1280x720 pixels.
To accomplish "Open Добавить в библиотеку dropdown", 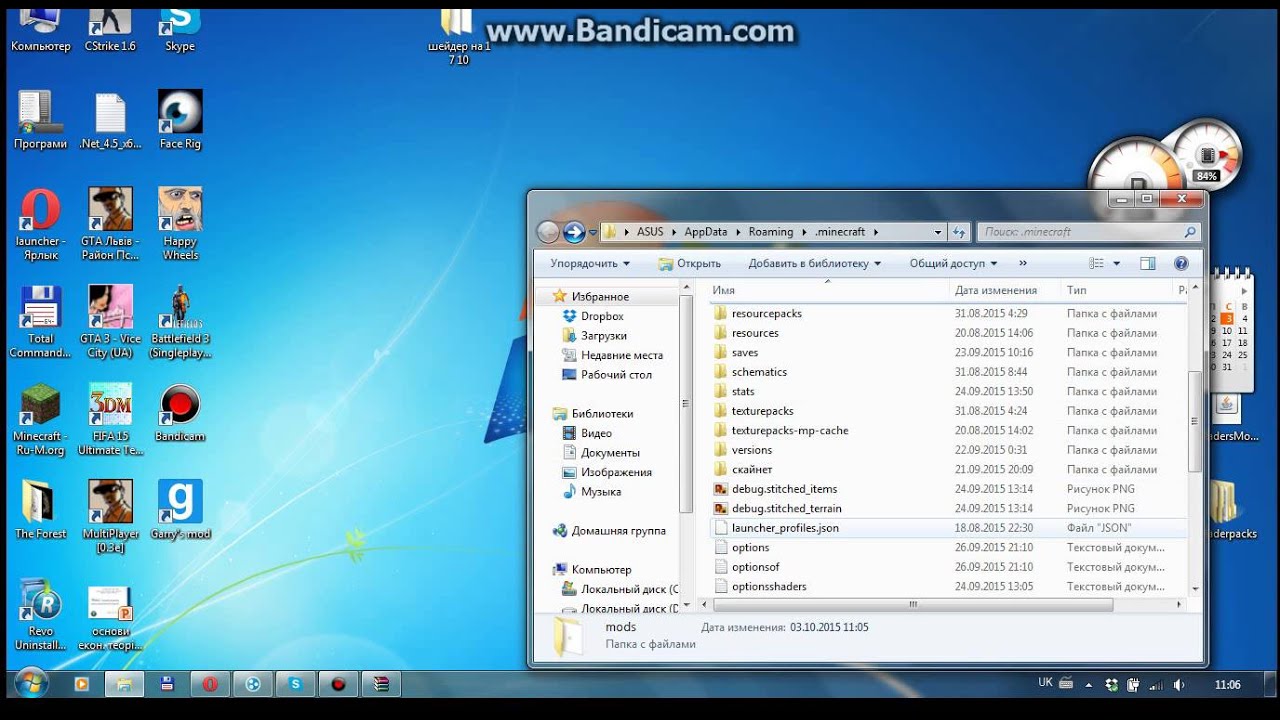I will (x=815, y=264).
